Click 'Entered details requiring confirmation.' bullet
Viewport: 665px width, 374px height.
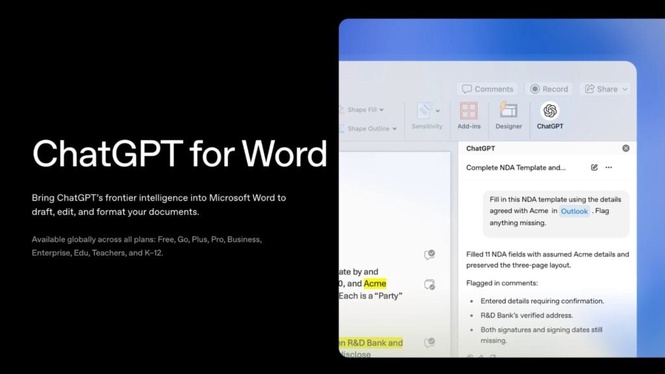coord(542,301)
